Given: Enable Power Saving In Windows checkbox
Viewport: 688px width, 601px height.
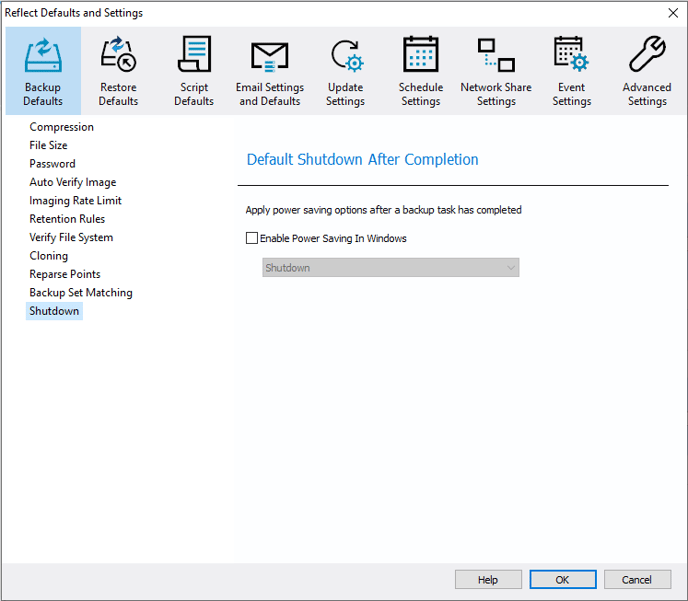Looking at the screenshot, I should click(x=252, y=238).
